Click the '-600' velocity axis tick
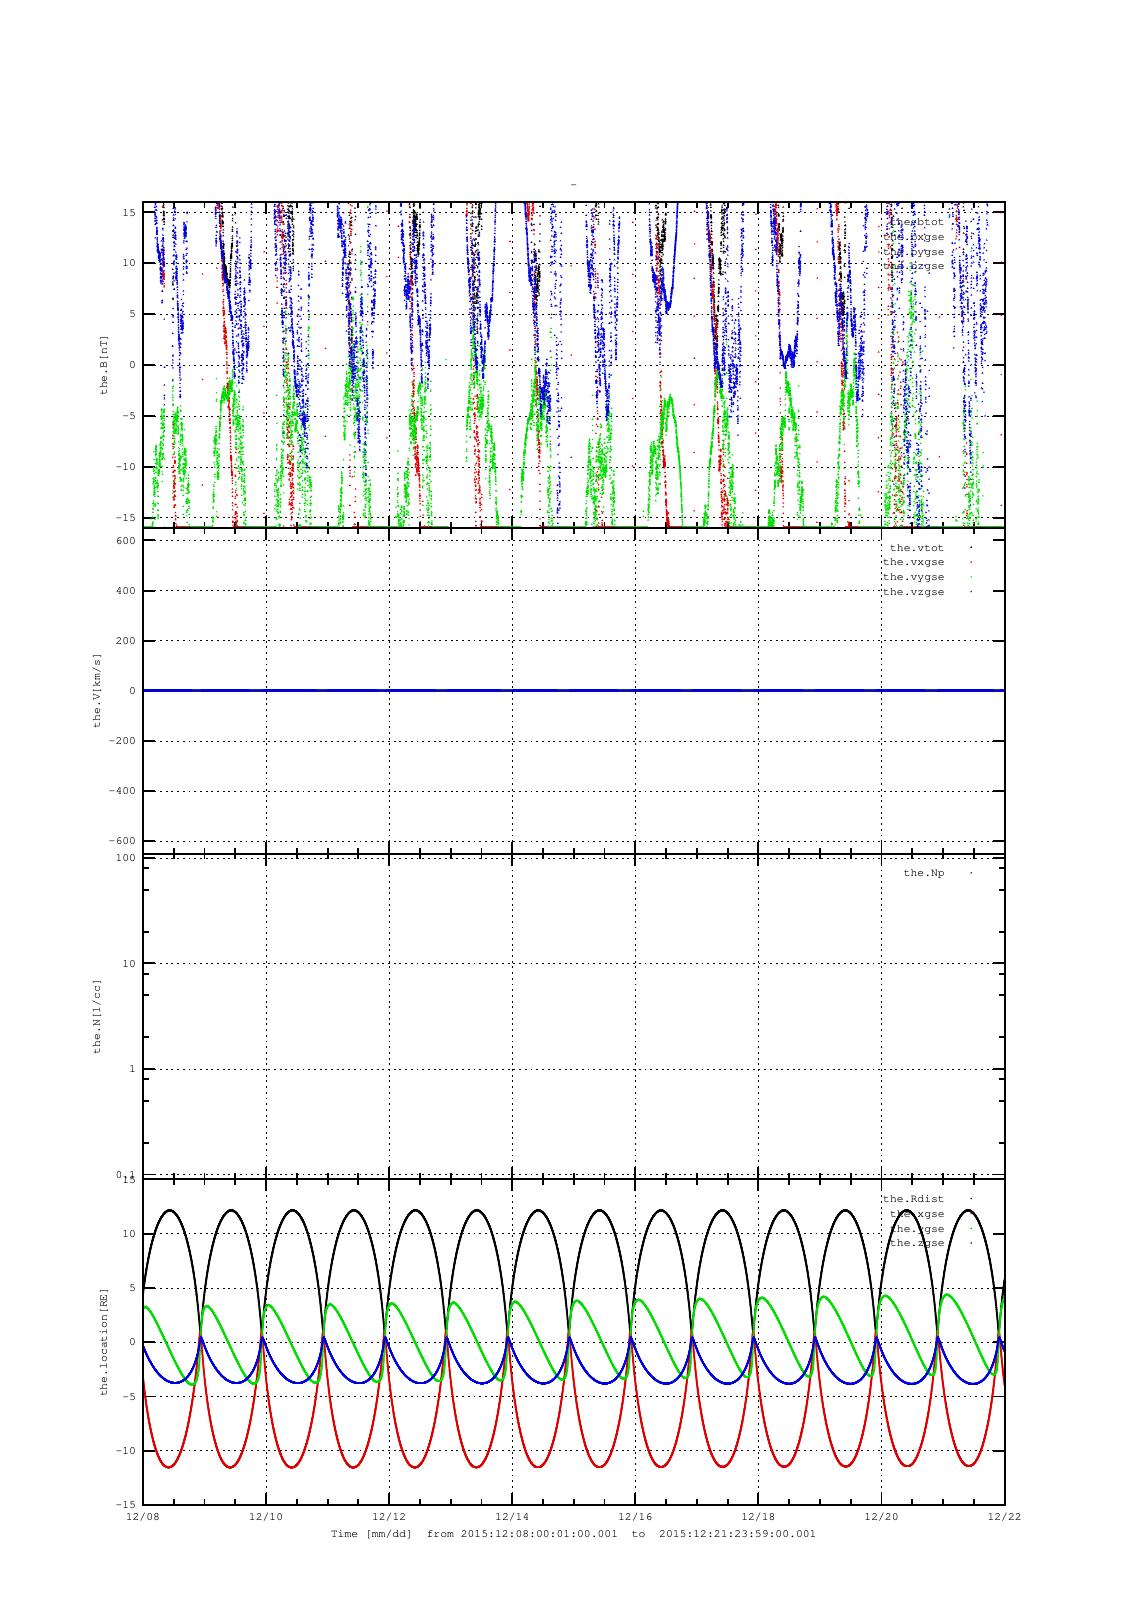1131x1600 pixels. click(x=123, y=841)
